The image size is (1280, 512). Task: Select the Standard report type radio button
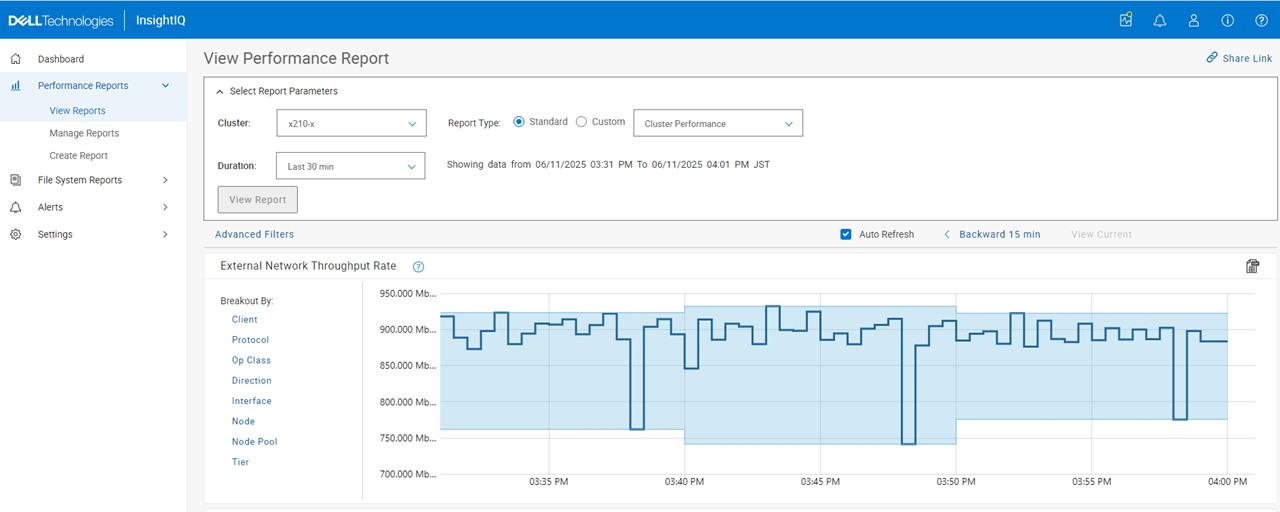[x=519, y=122]
